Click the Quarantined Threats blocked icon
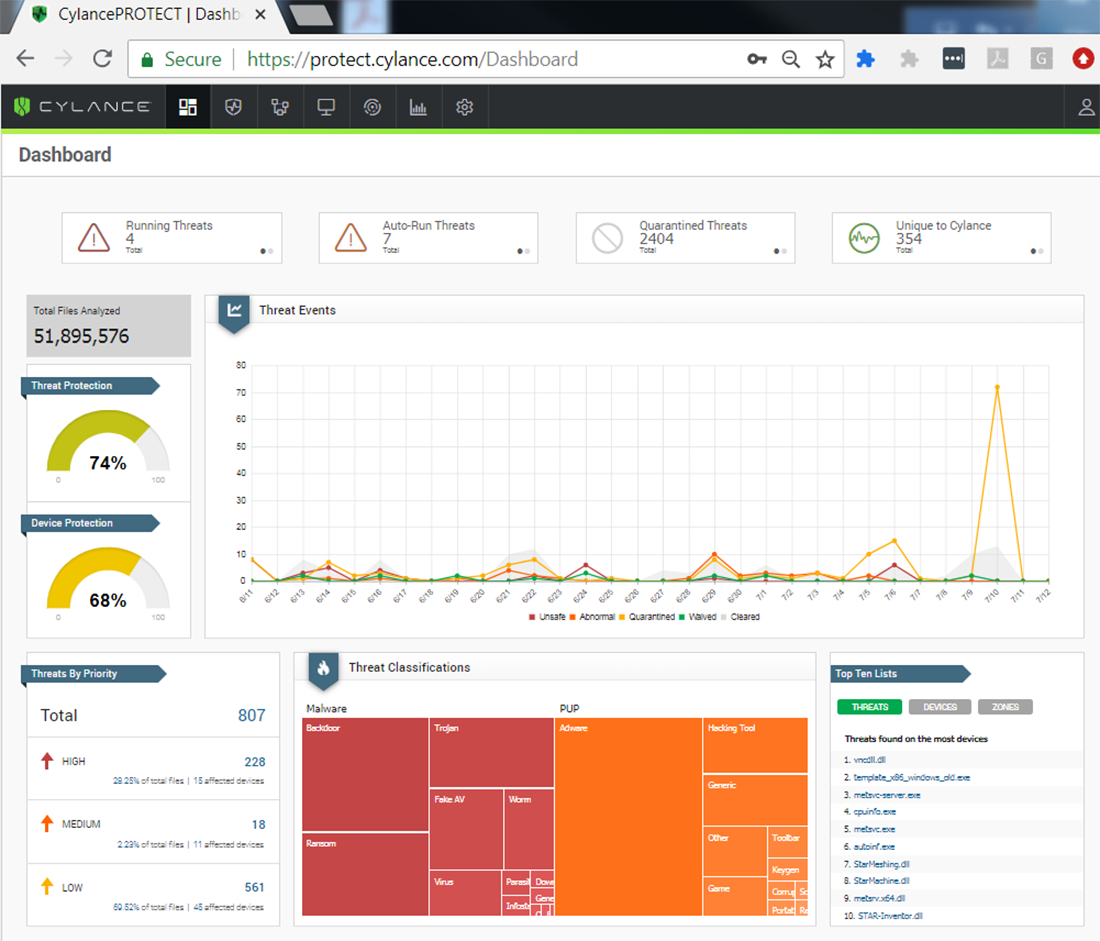The width and height of the screenshot is (1100, 941). pyautogui.click(x=608, y=238)
